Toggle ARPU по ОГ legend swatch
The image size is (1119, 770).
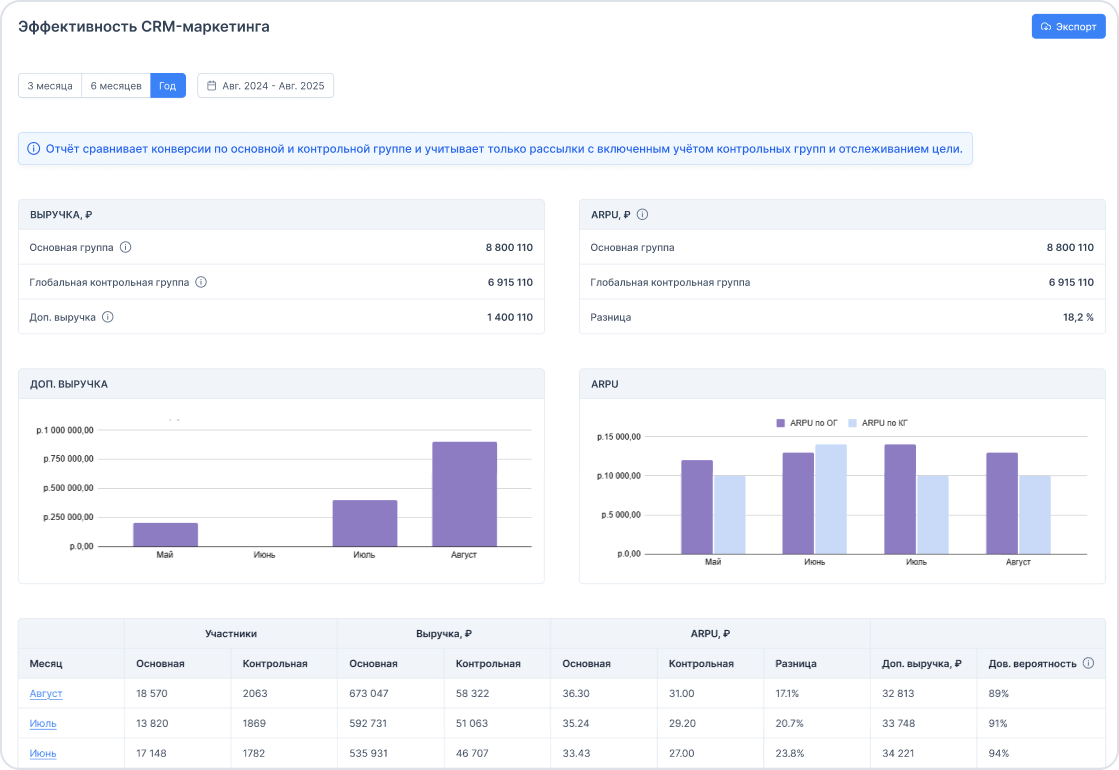(781, 423)
